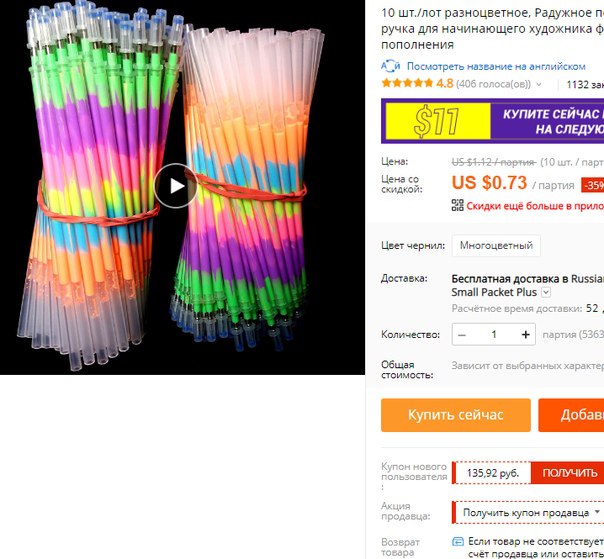The width and height of the screenshot is (604, 559).
Task: Click the product image of rainbow refills
Action: point(182,187)
